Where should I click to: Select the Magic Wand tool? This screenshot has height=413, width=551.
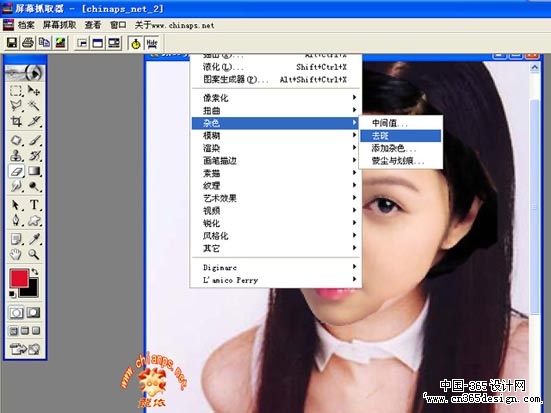click(34, 105)
